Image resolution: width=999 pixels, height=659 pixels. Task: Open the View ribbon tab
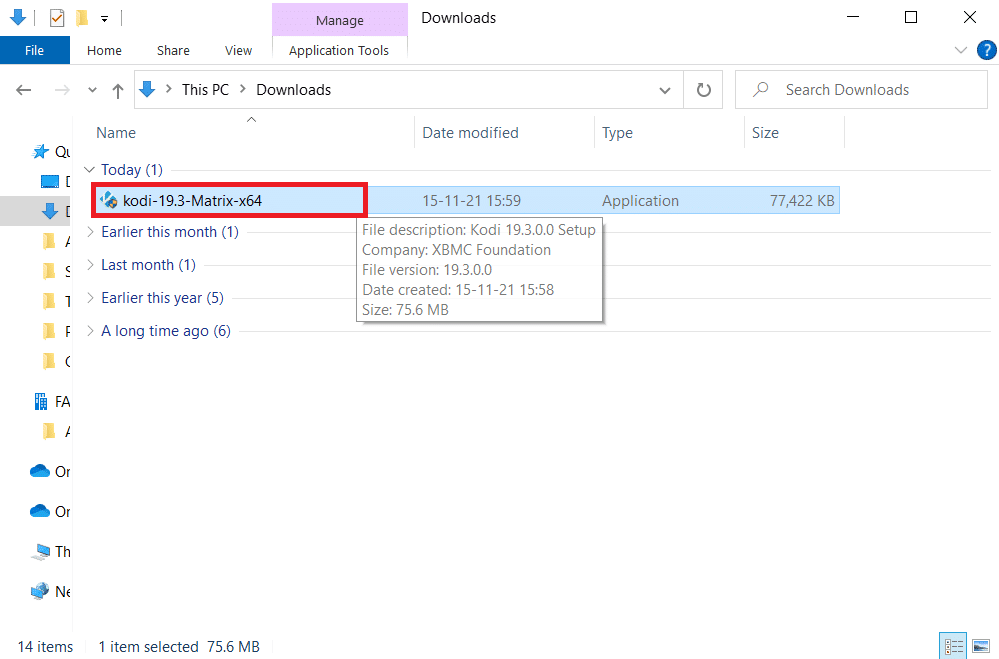coord(238,50)
